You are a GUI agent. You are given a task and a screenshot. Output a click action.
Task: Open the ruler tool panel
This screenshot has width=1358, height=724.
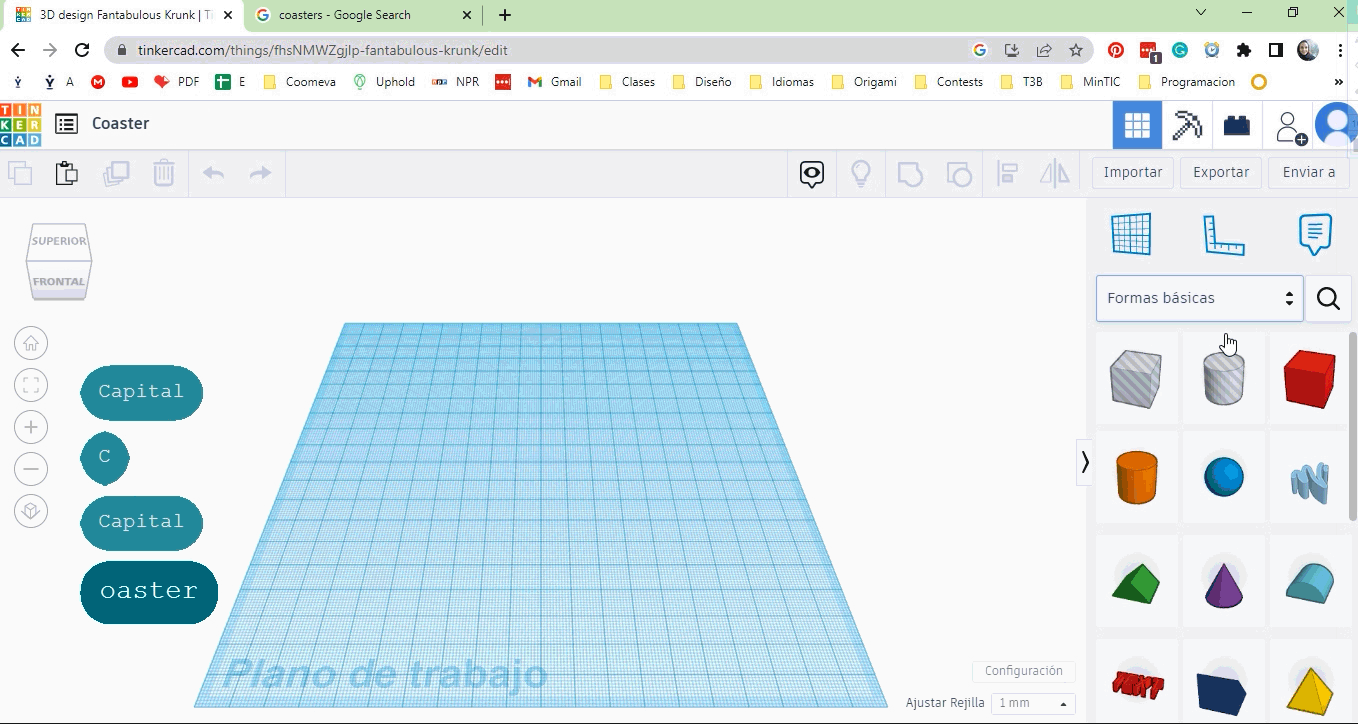click(x=1223, y=234)
